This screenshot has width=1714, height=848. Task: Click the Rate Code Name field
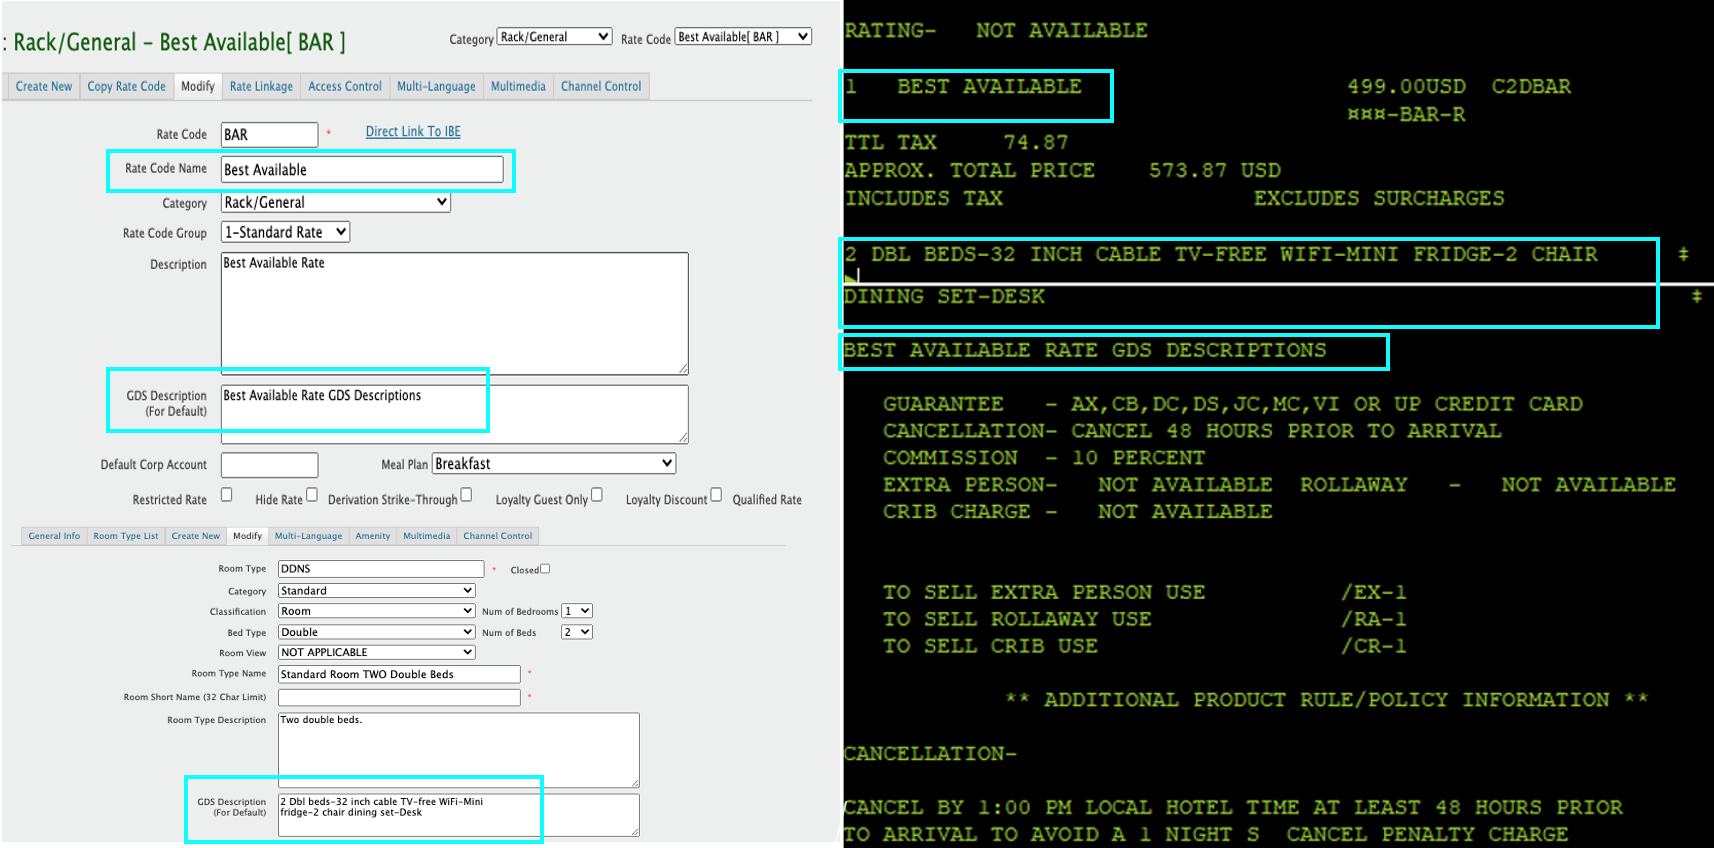[x=362, y=170]
